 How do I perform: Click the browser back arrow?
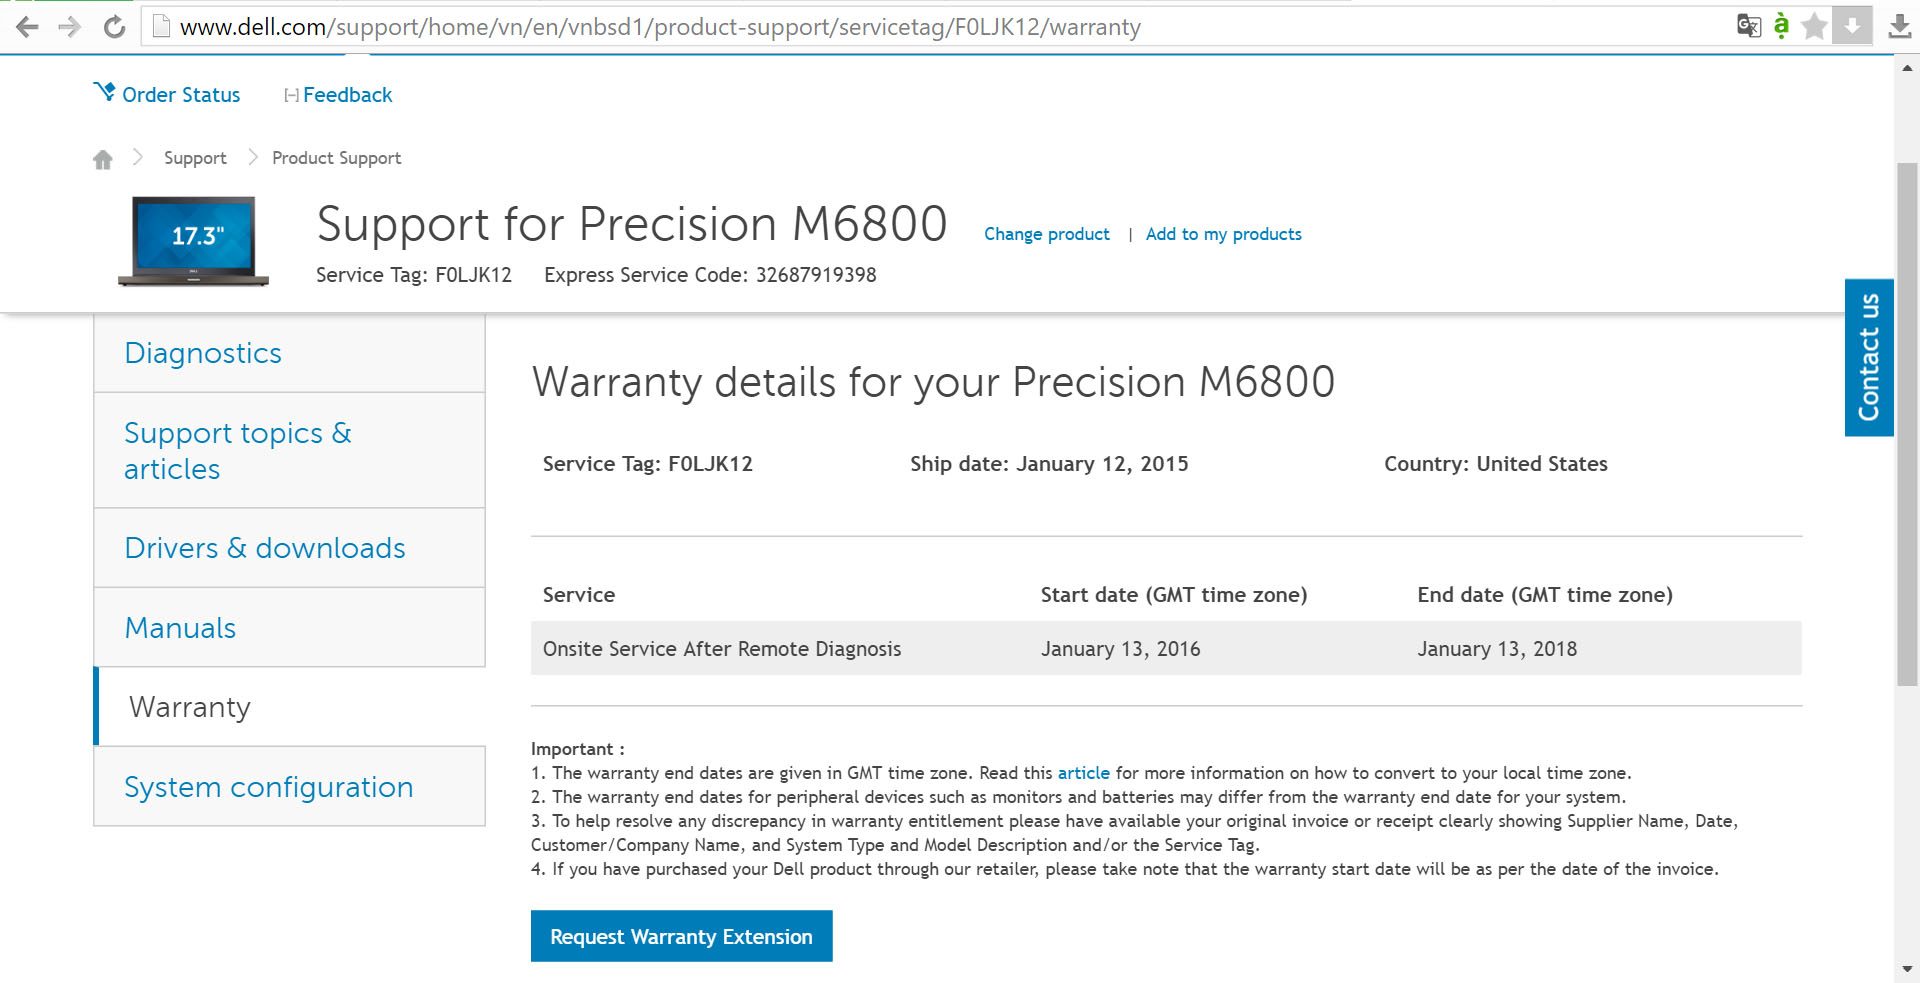pyautogui.click(x=27, y=27)
